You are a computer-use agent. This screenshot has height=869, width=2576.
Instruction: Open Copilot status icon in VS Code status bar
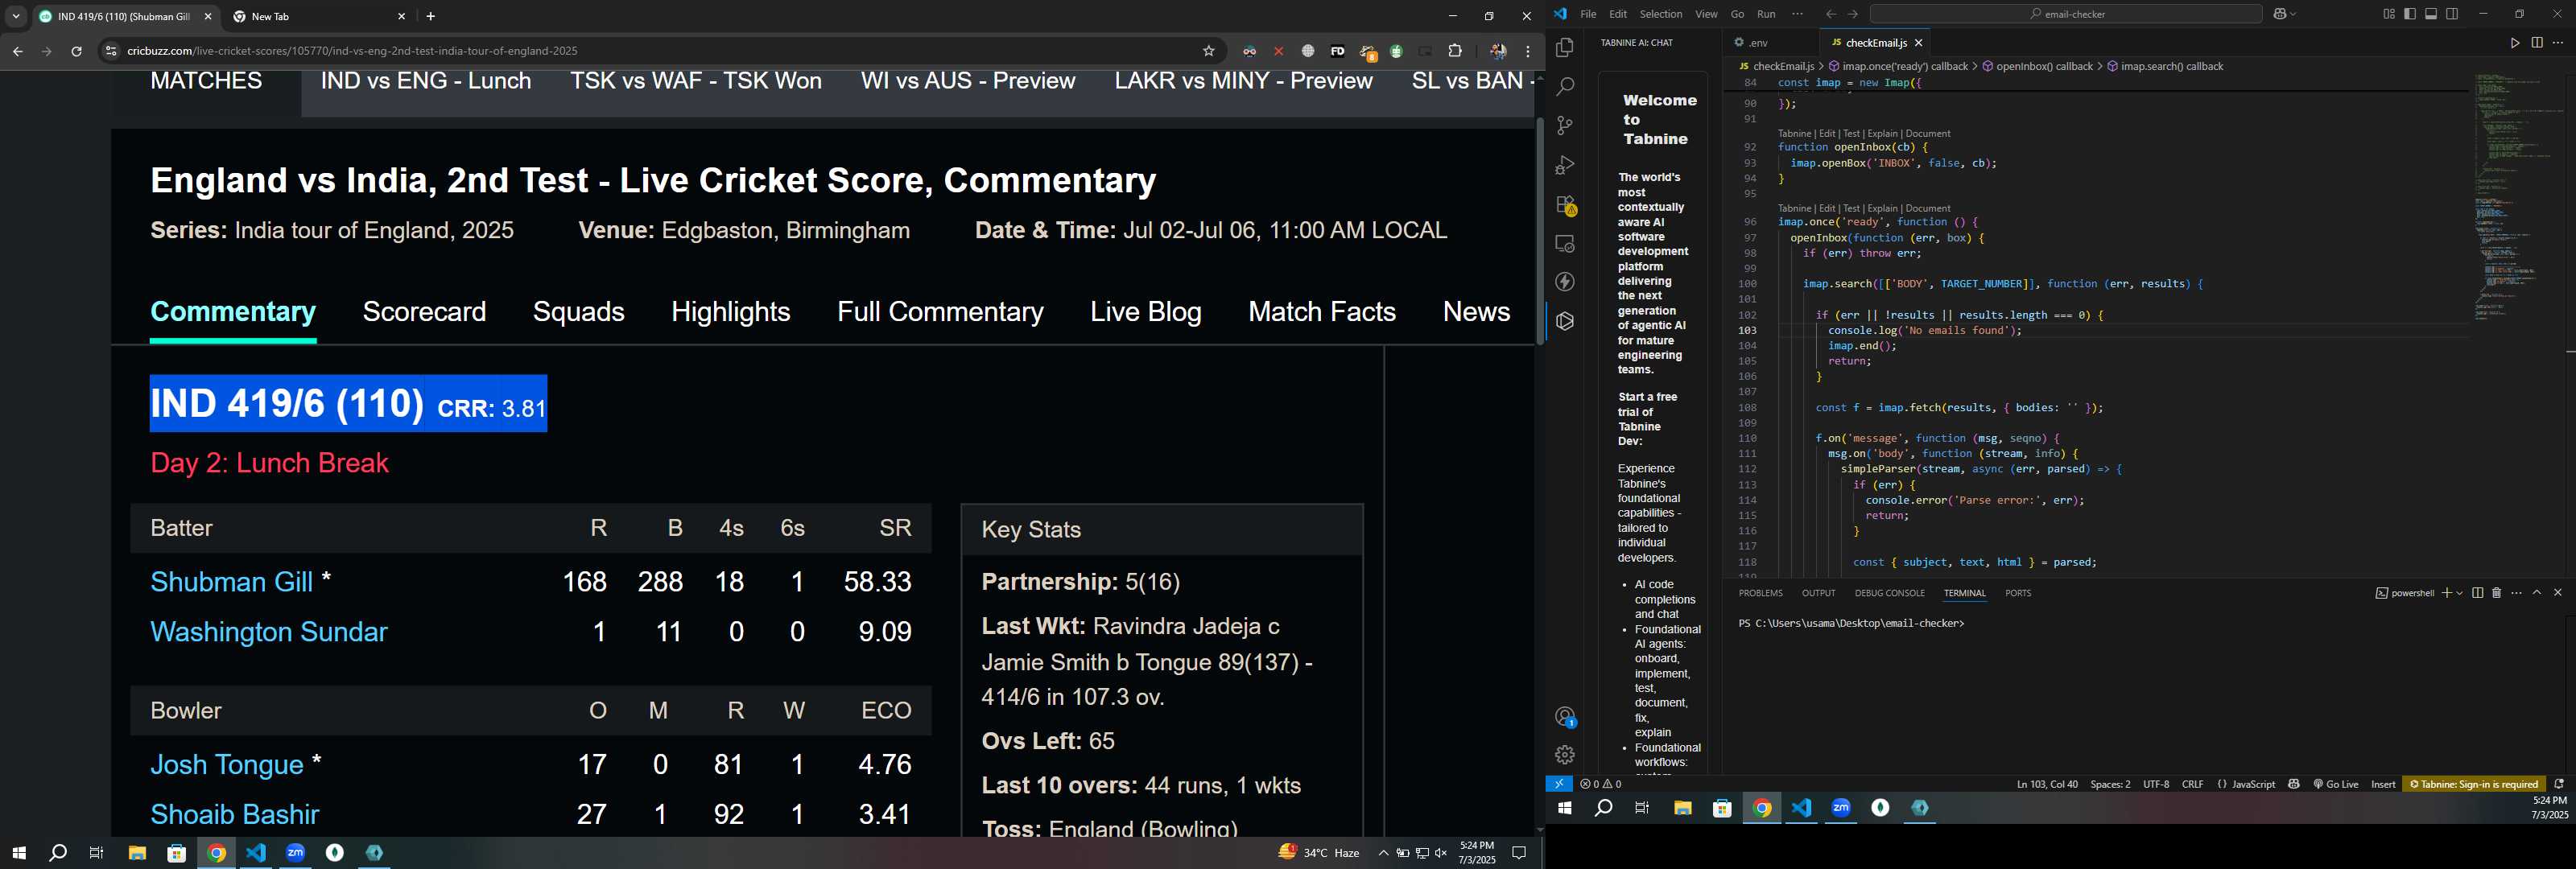(2294, 784)
